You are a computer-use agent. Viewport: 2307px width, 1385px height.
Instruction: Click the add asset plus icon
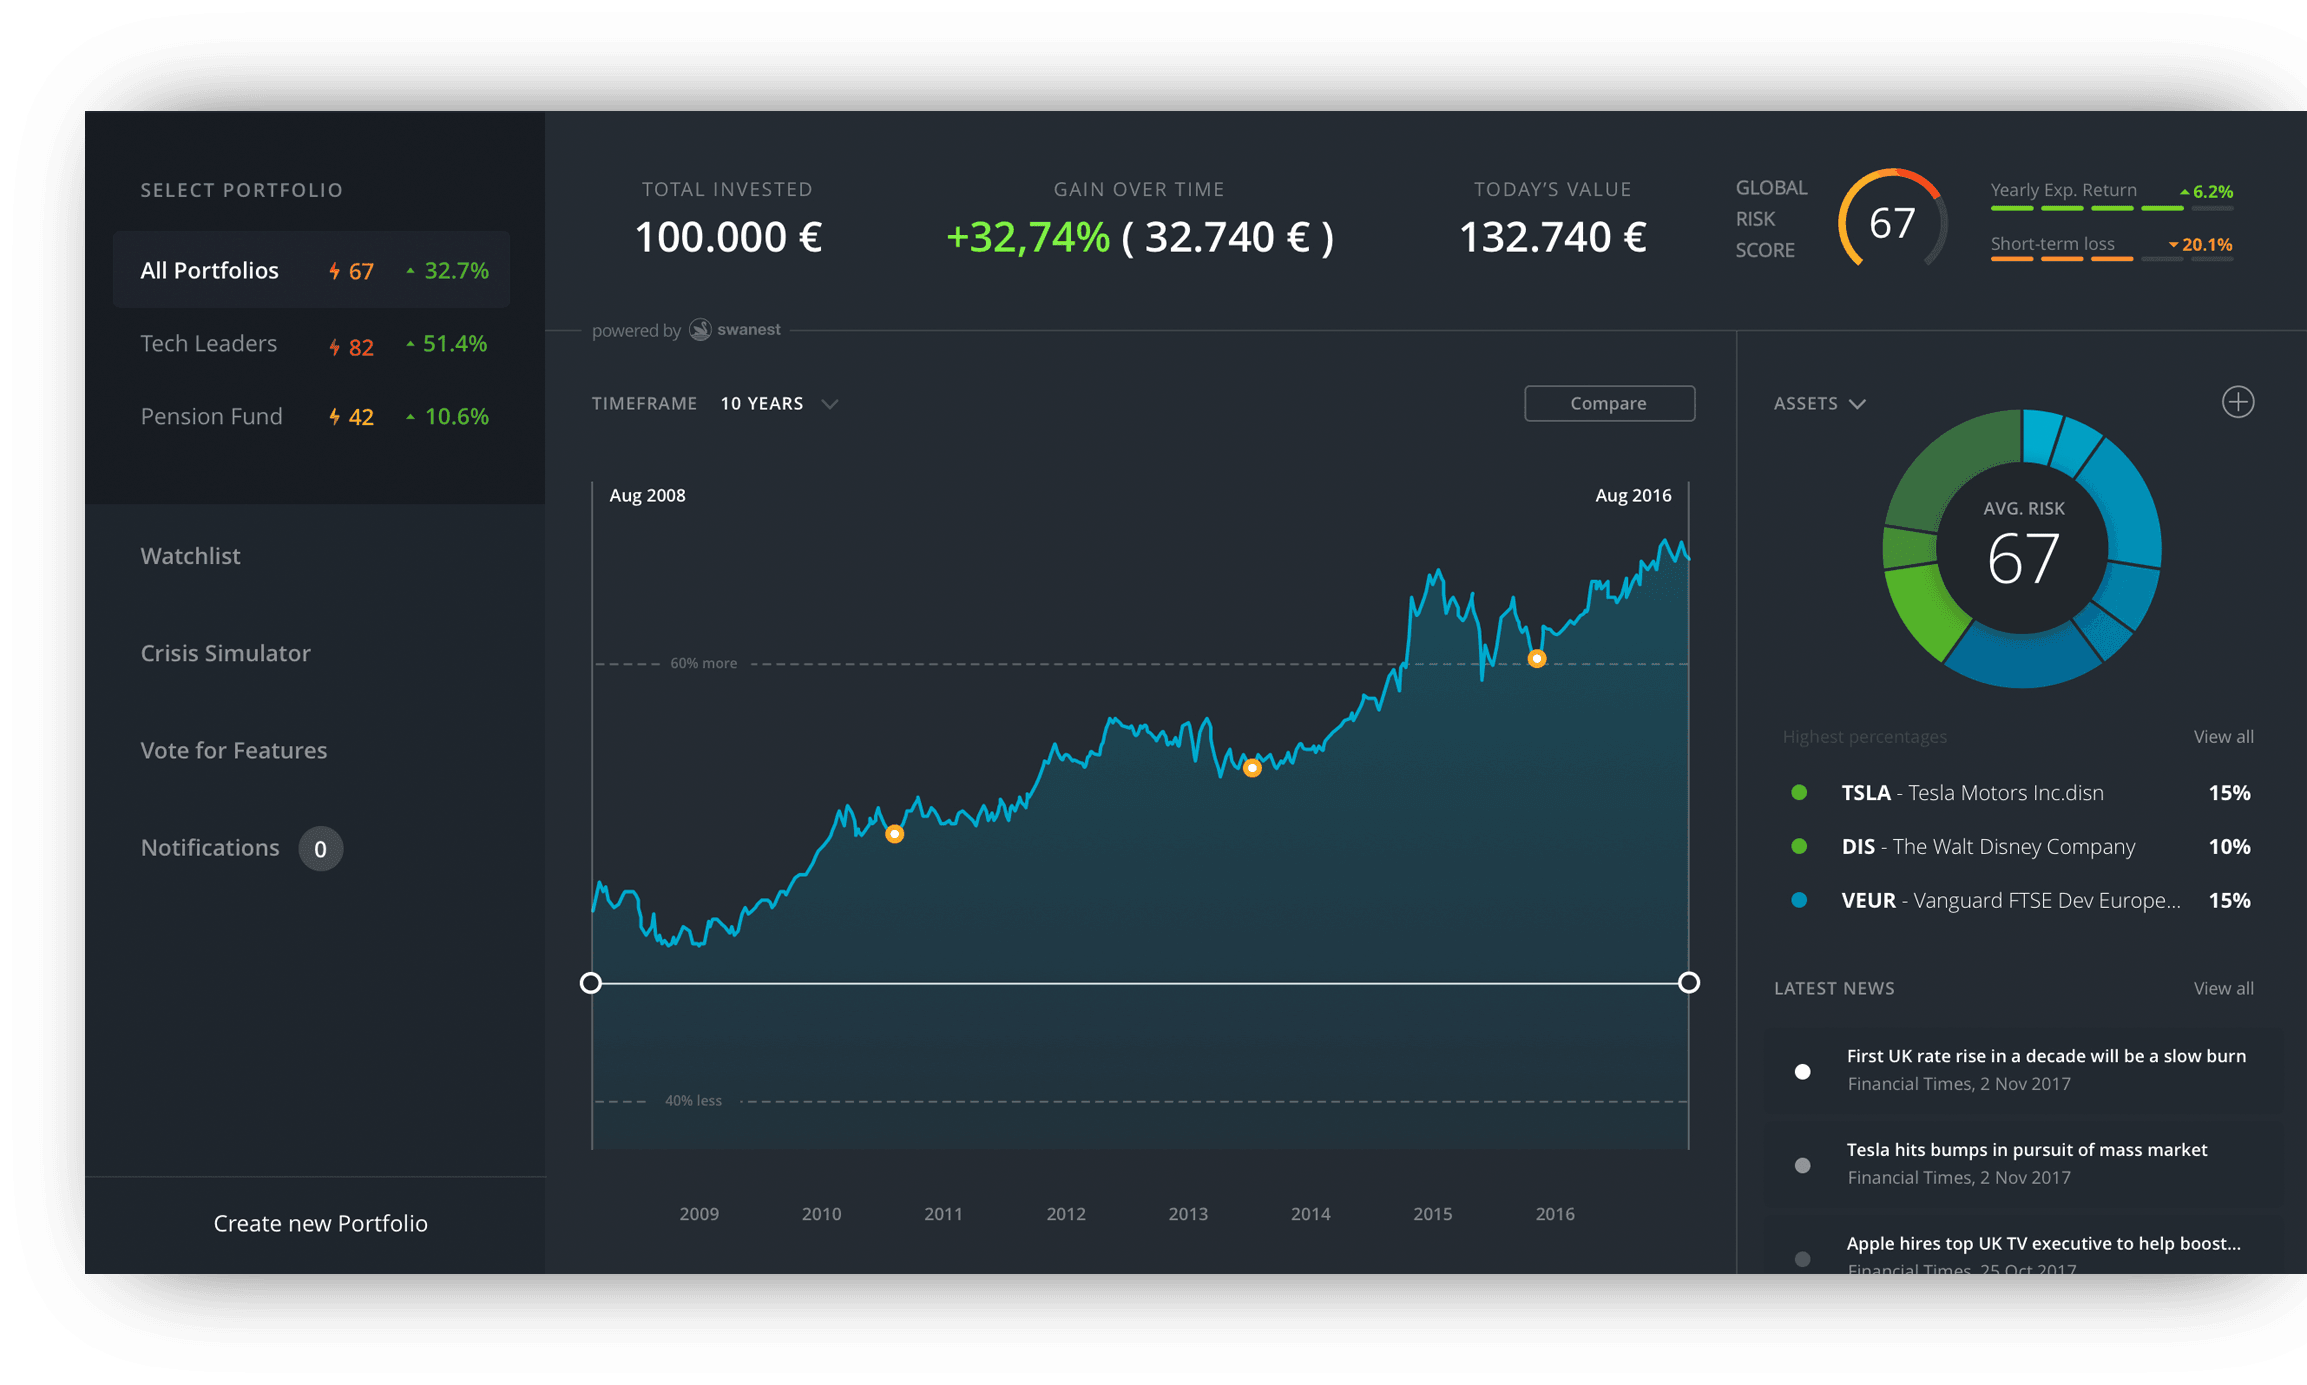pos(2237,402)
